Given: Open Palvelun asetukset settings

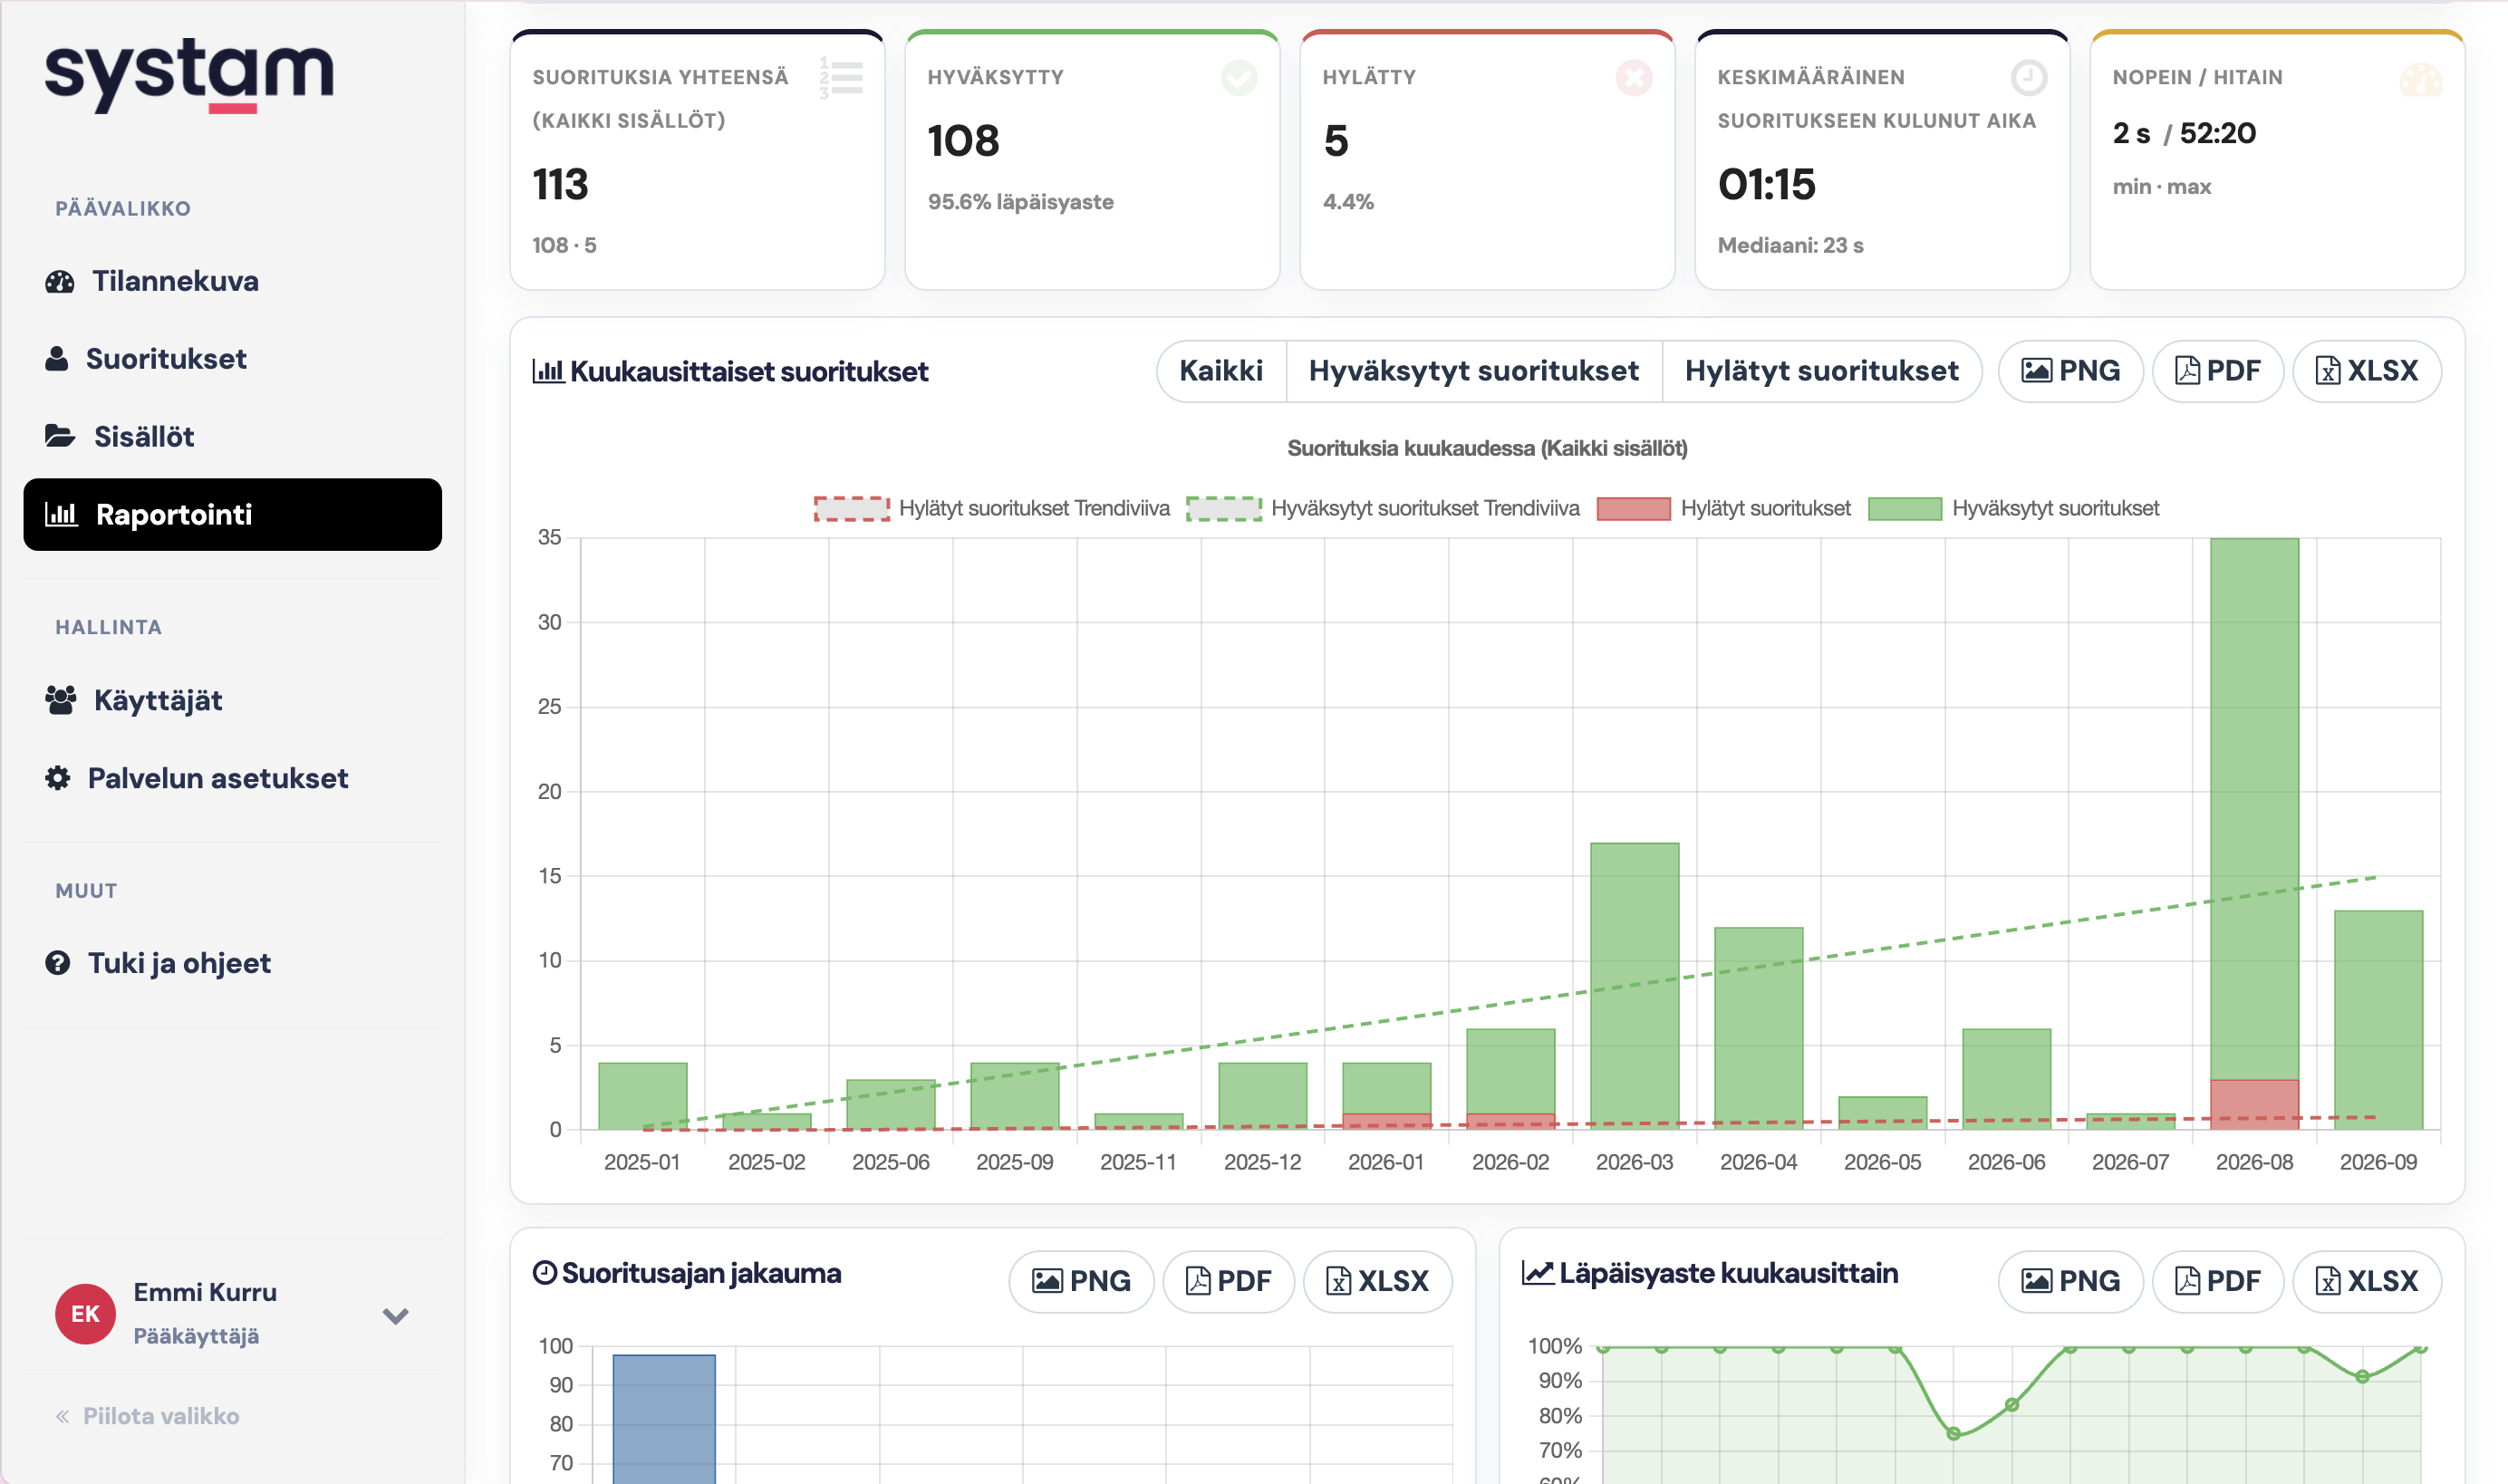Looking at the screenshot, I should [x=232, y=778].
